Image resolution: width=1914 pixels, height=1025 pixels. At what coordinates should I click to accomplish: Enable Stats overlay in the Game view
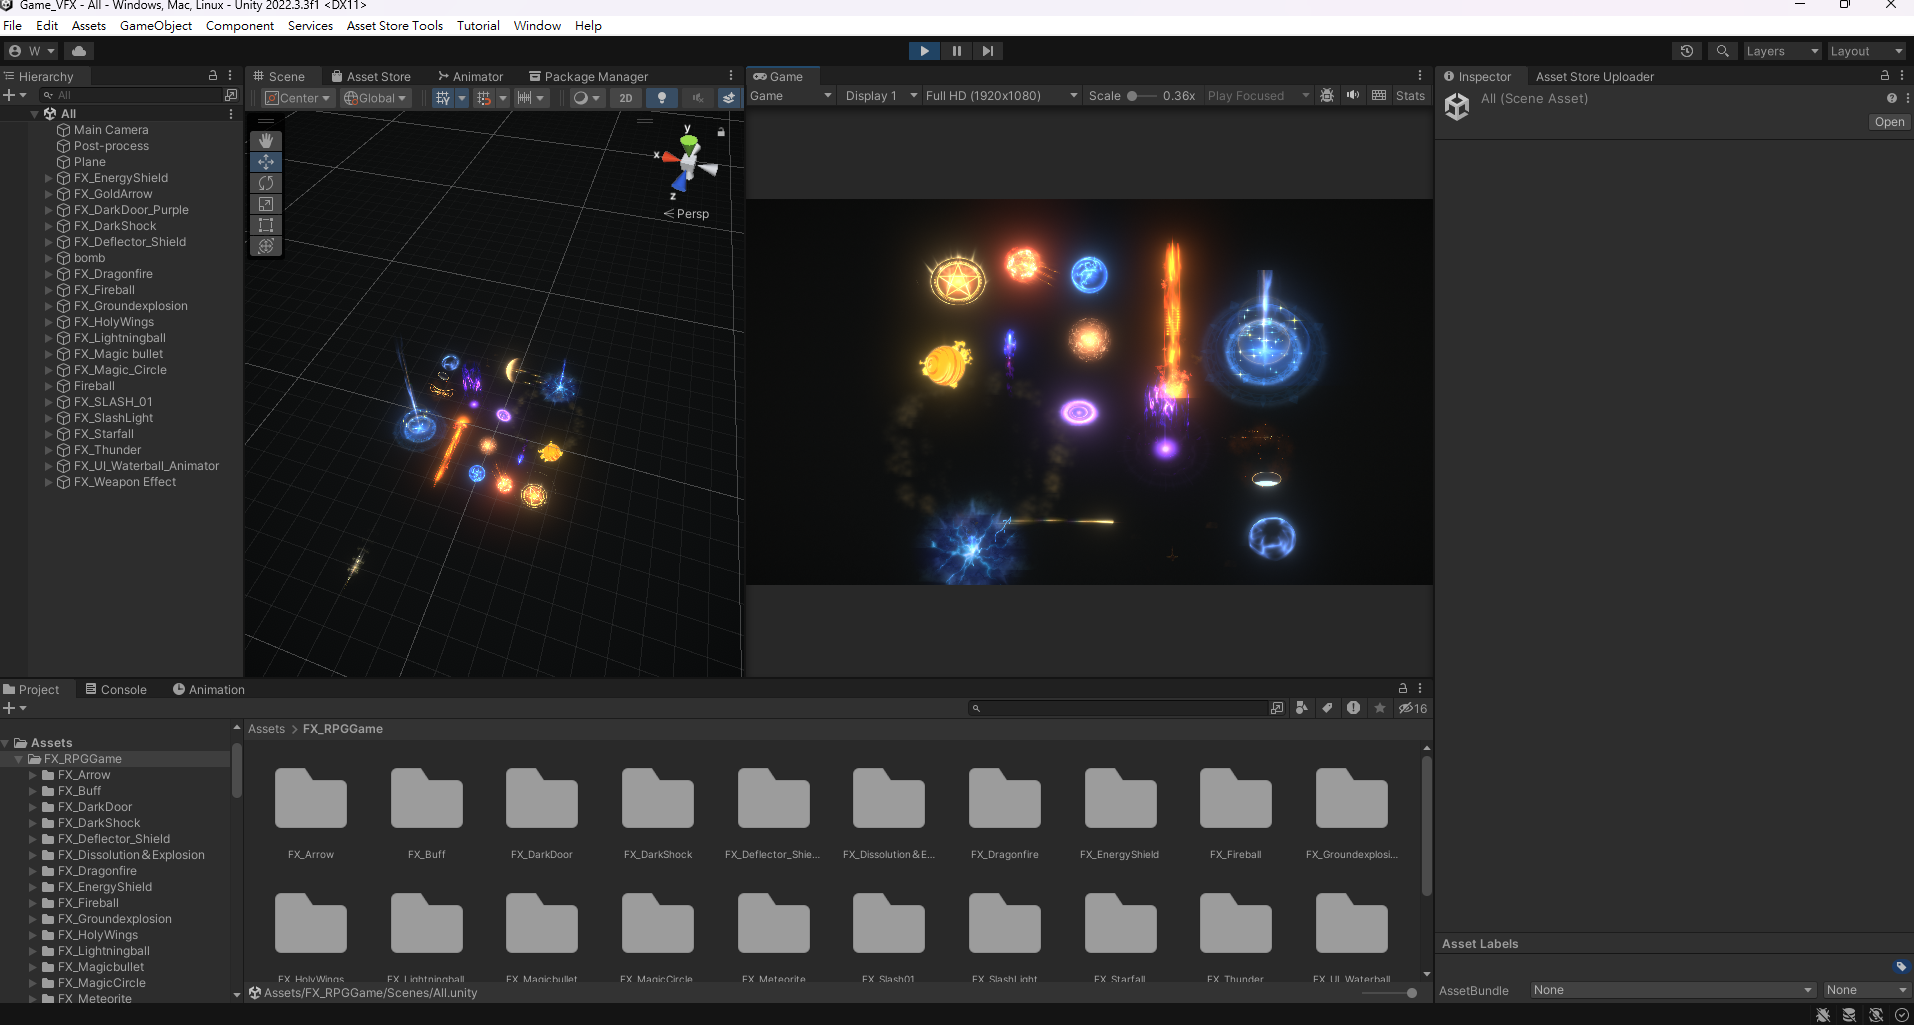(x=1410, y=95)
